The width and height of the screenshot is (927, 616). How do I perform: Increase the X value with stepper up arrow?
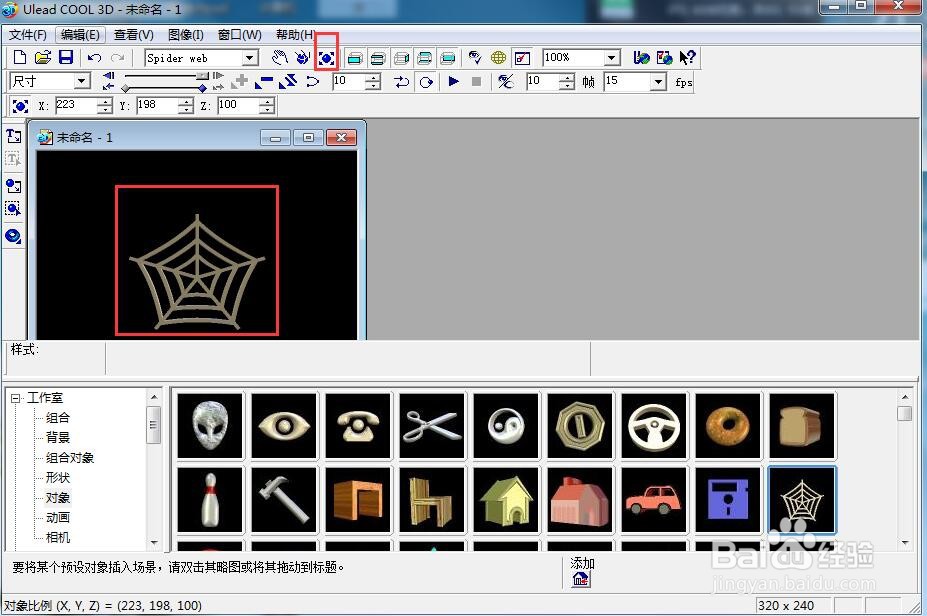point(105,102)
